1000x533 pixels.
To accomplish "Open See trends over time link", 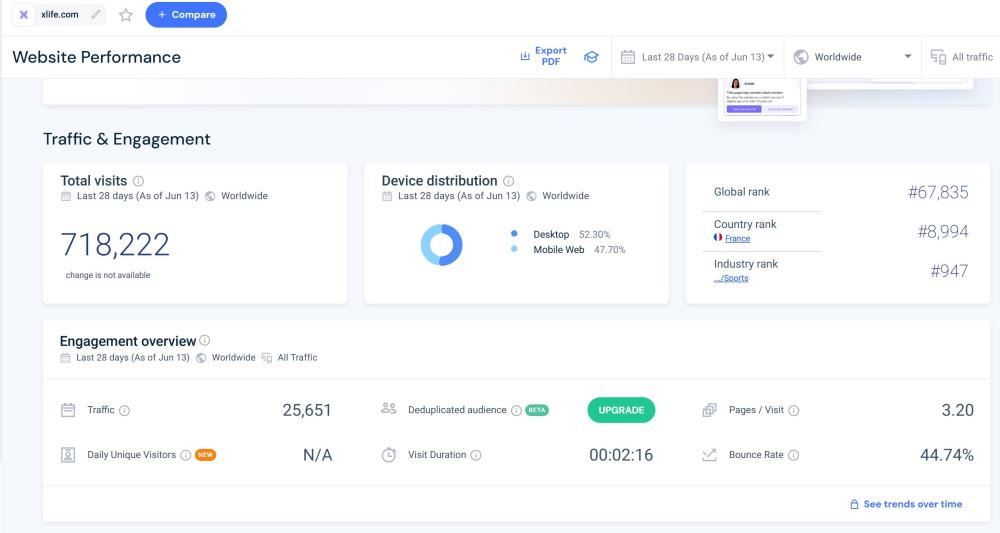I will (905, 504).
